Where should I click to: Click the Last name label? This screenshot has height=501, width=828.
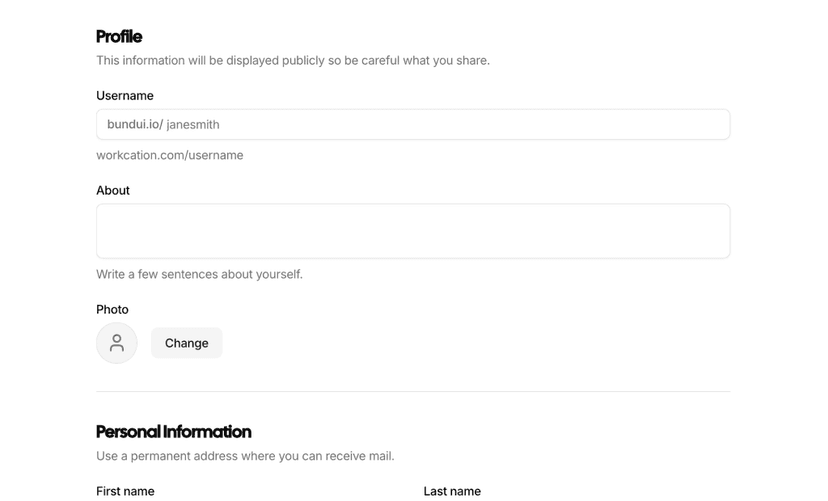click(452, 491)
